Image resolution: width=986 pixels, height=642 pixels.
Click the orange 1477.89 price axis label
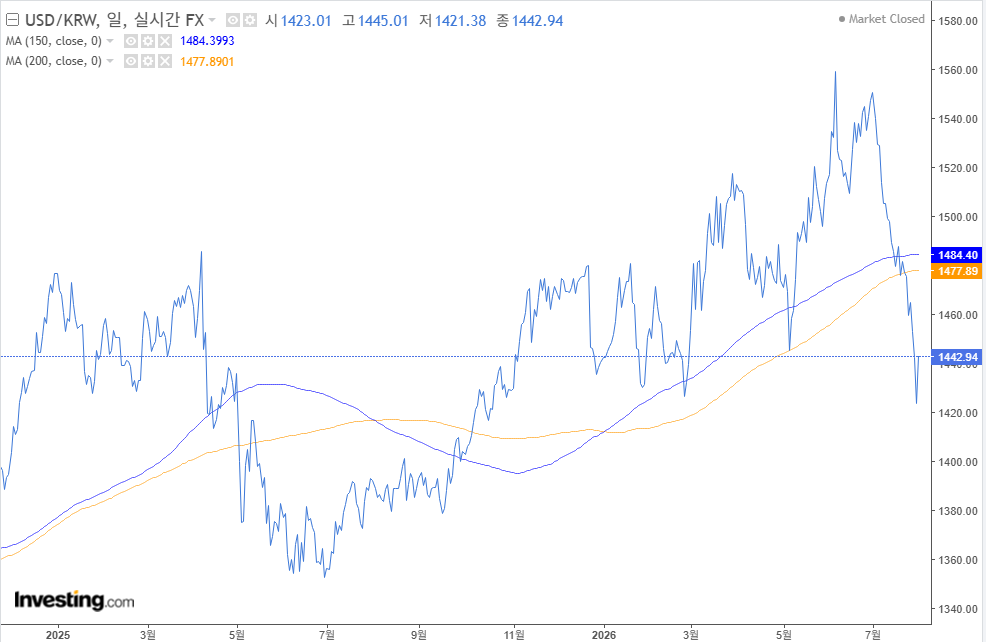(957, 271)
